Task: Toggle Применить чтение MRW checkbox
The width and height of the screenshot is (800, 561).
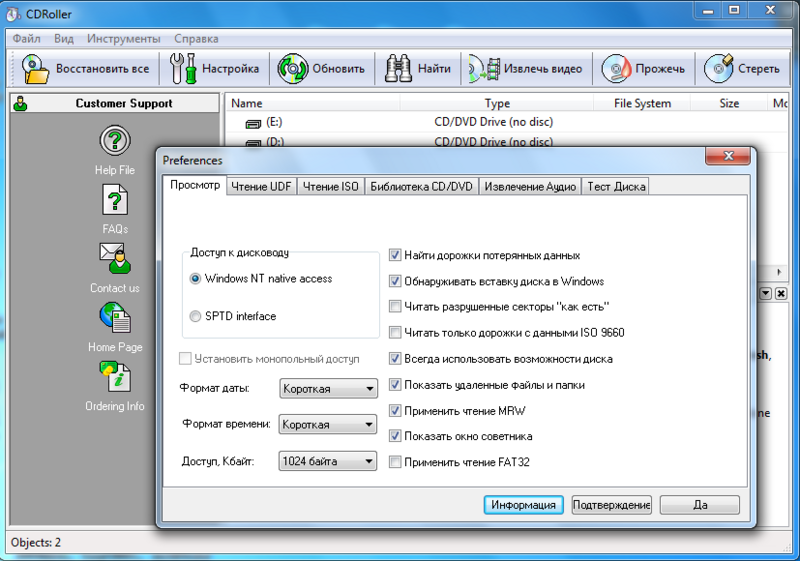Action: coord(395,410)
